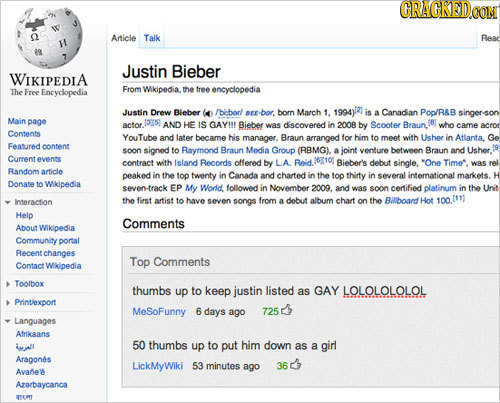
Task: Select Aragonés language link
Action: (x=33, y=359)
